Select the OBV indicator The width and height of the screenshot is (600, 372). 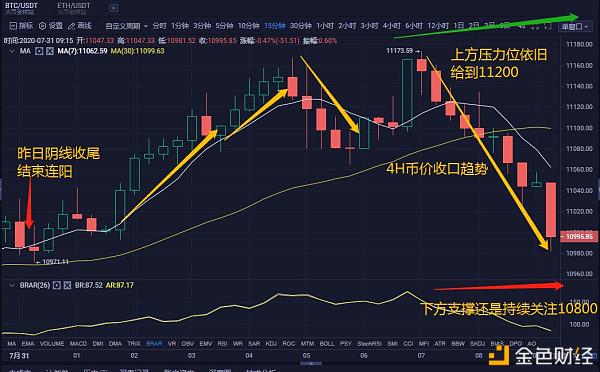pos(188,344)
